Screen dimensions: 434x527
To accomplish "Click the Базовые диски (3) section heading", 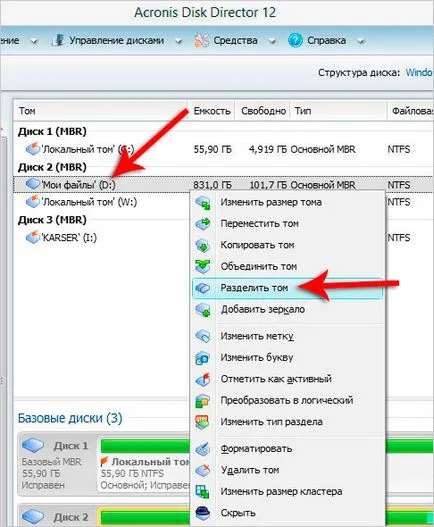I will [70, 418].
